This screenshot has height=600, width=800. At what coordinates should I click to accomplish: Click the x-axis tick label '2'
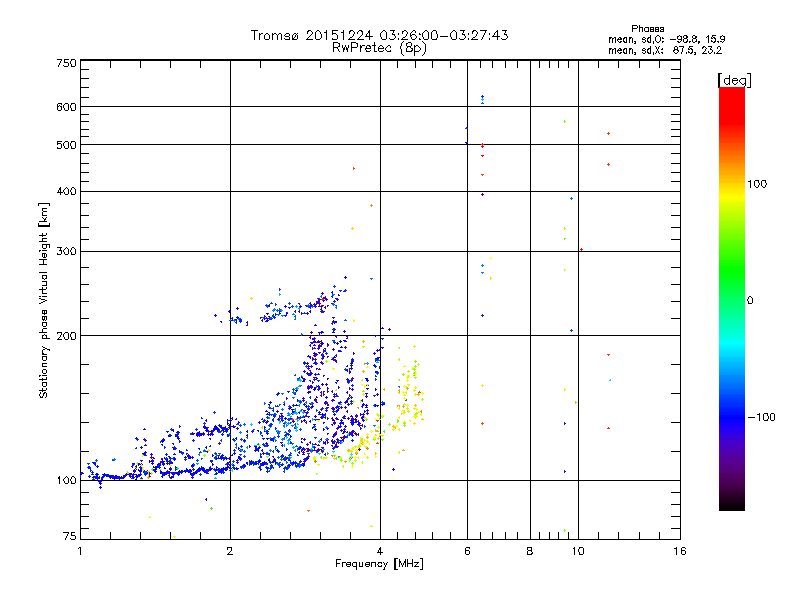pyautogui.click(x=230, y=551)
